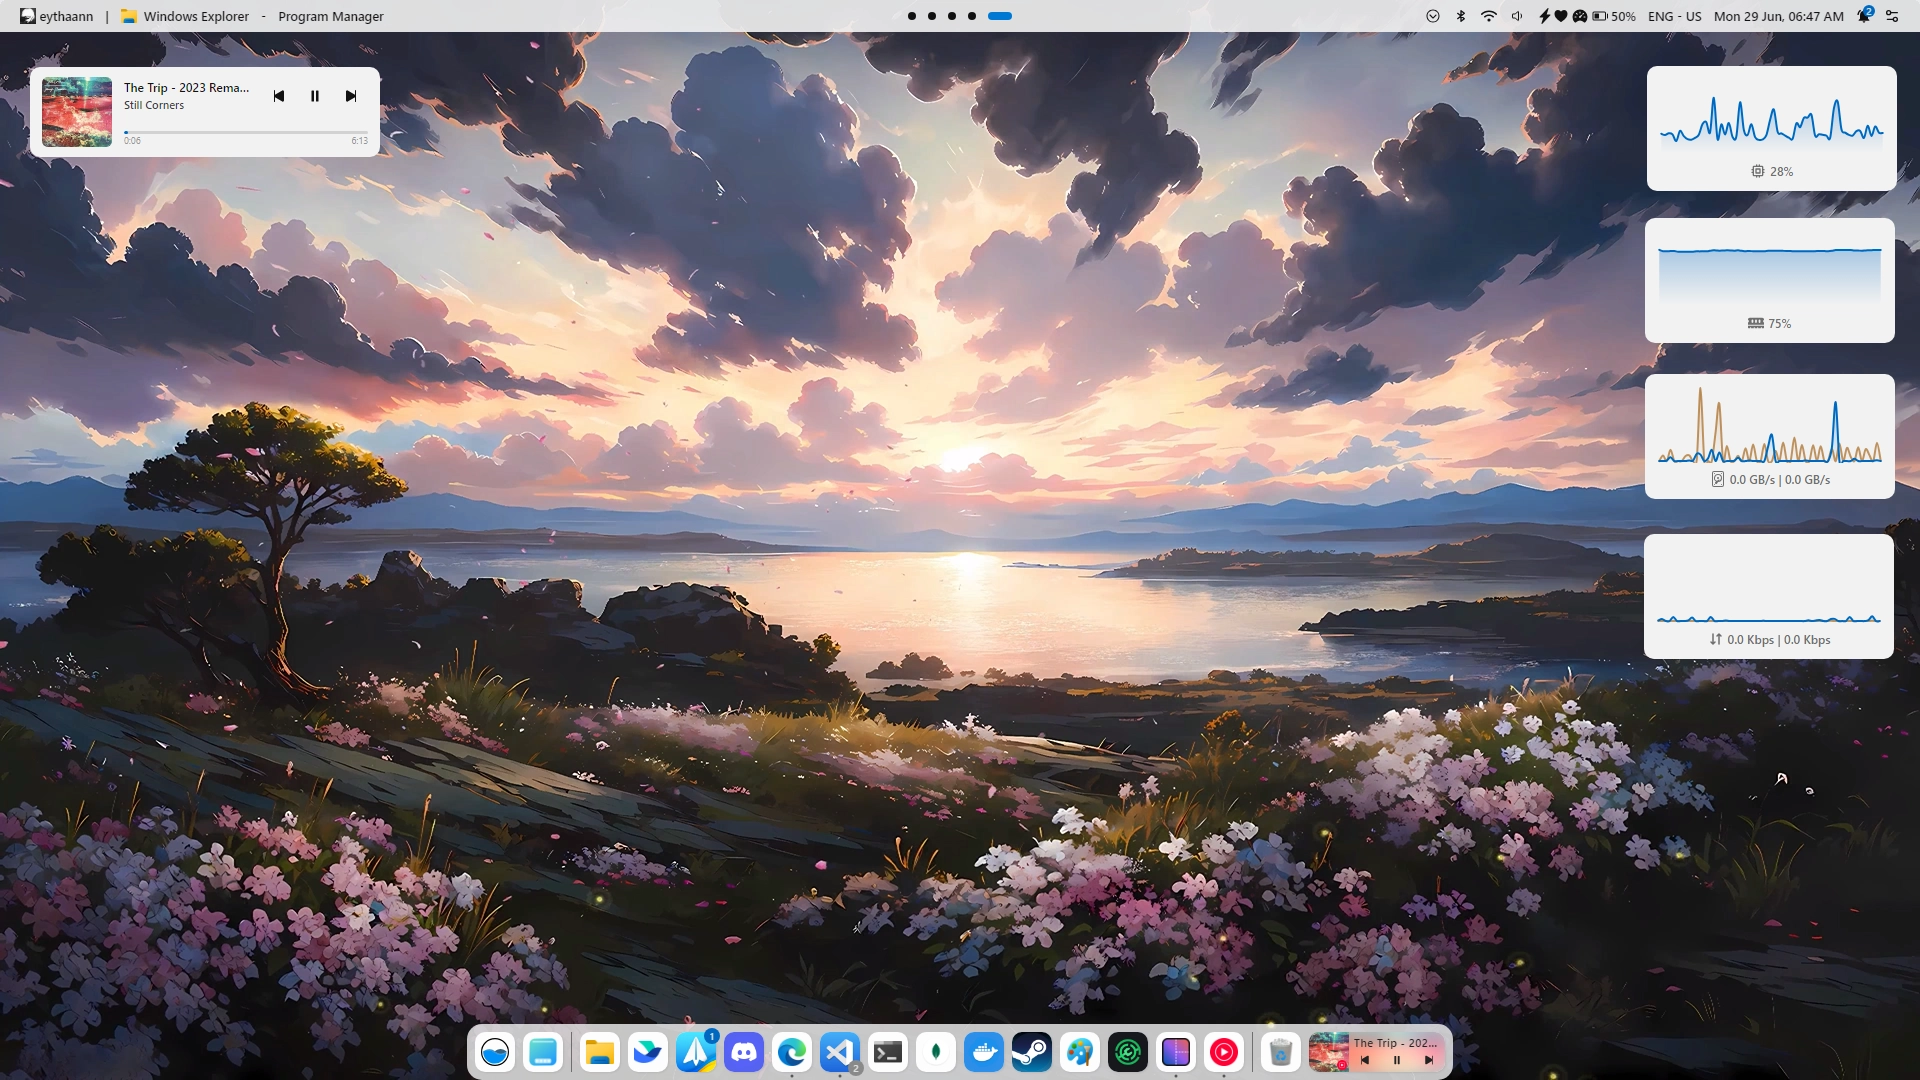Skip to next track in dock player
1920x1080 pixels.
[1429, 1060]
